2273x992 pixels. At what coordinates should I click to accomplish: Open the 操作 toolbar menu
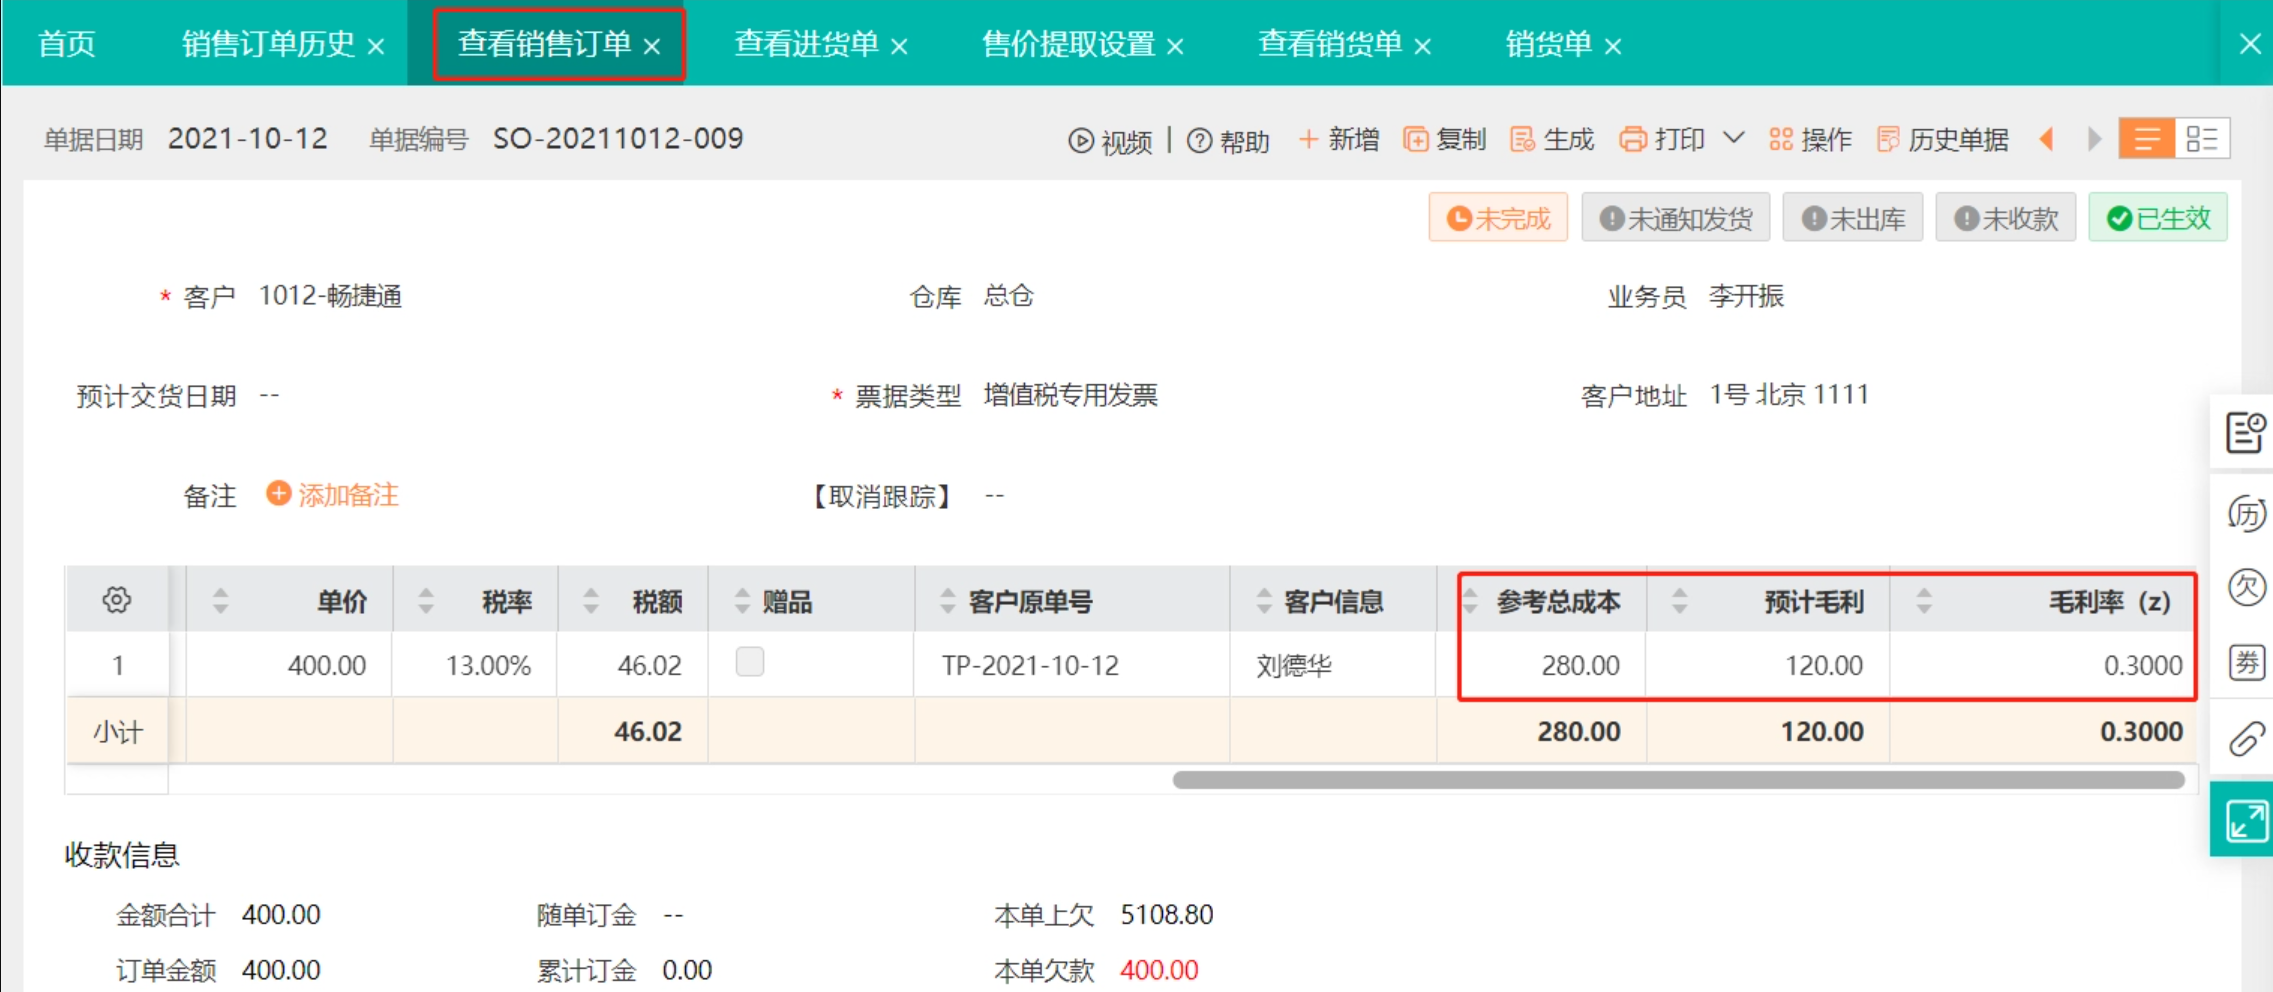(1811, 140)
